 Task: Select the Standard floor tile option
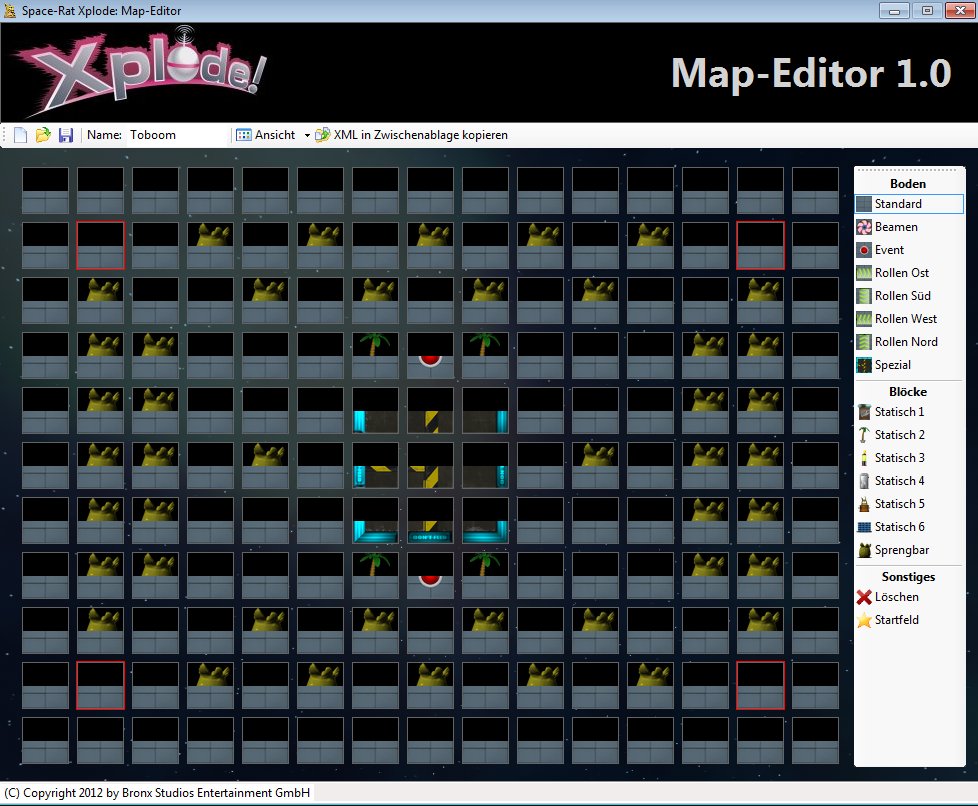pos(908,204)
